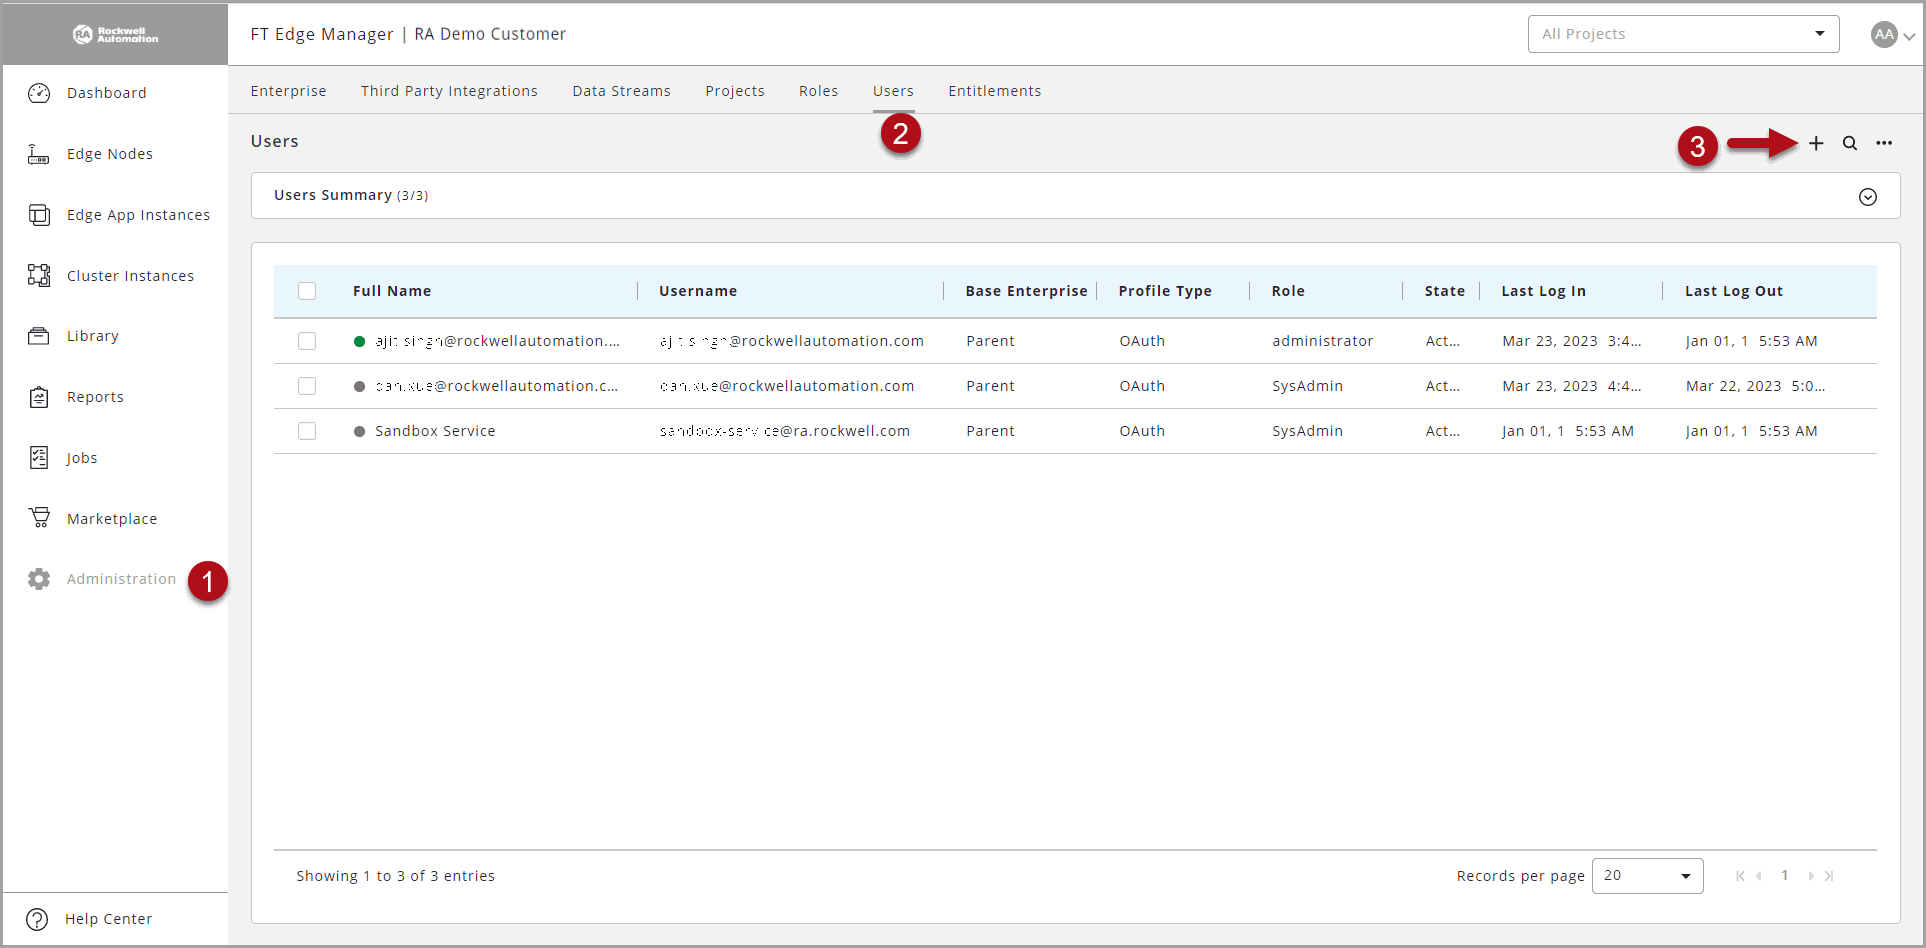Open the Jobs checklist icon
Screen dimensions: 1926x948
click(x=39, y=458)
